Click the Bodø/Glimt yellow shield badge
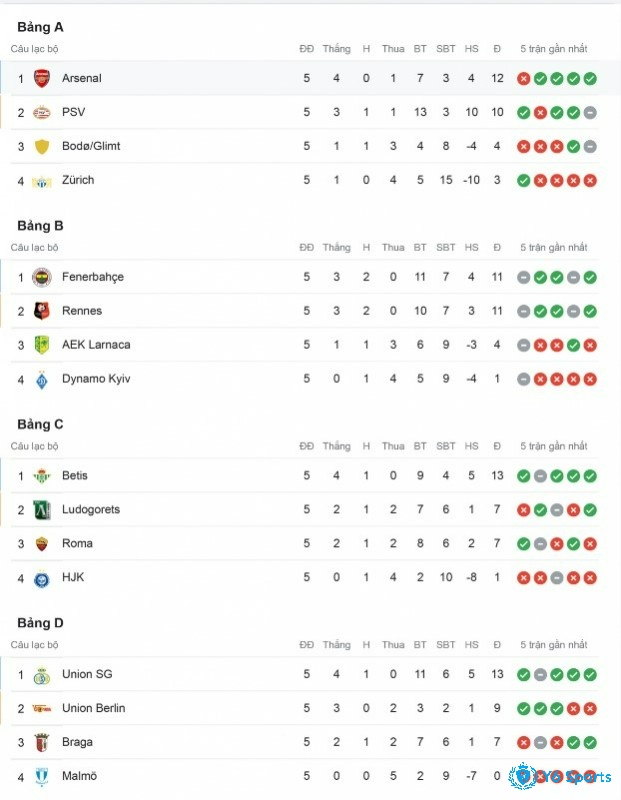The height and width of the screenshot is (800, 621). (x=42, y=146)
